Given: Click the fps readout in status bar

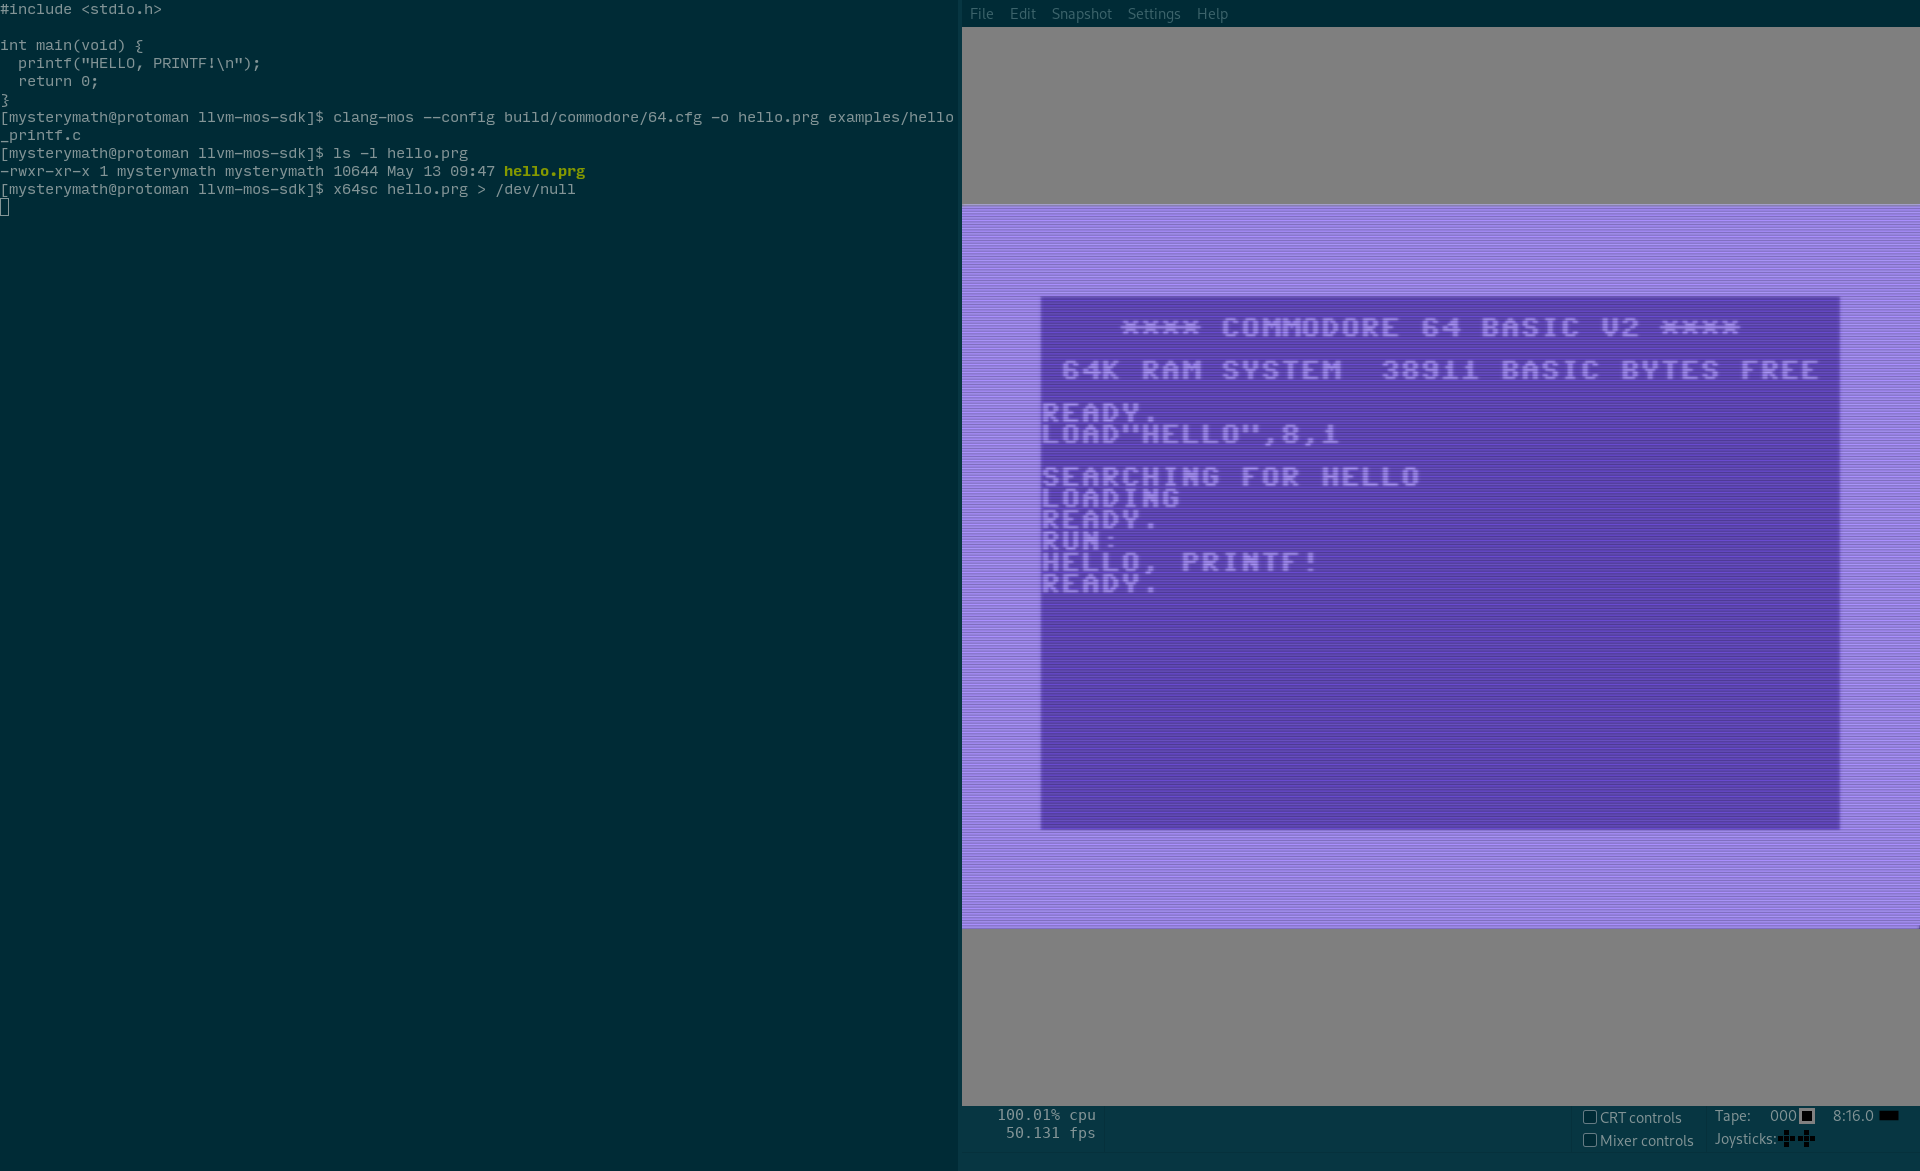Looking at the screenshot, I should tap(1050, 1133).
